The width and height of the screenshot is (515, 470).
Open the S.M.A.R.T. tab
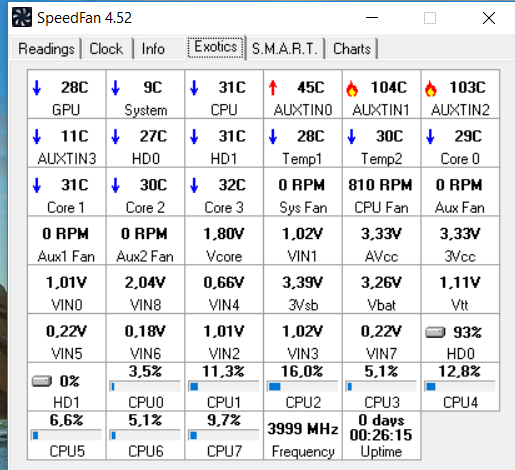(x=284, y=49)
